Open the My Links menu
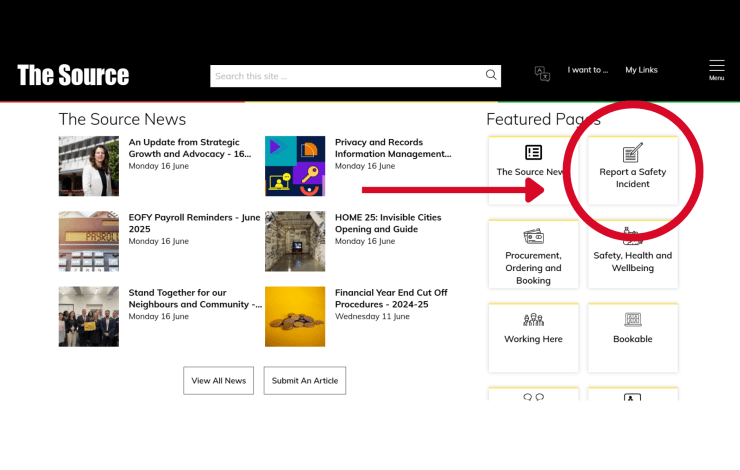The image size is (740, 470). 641,70
